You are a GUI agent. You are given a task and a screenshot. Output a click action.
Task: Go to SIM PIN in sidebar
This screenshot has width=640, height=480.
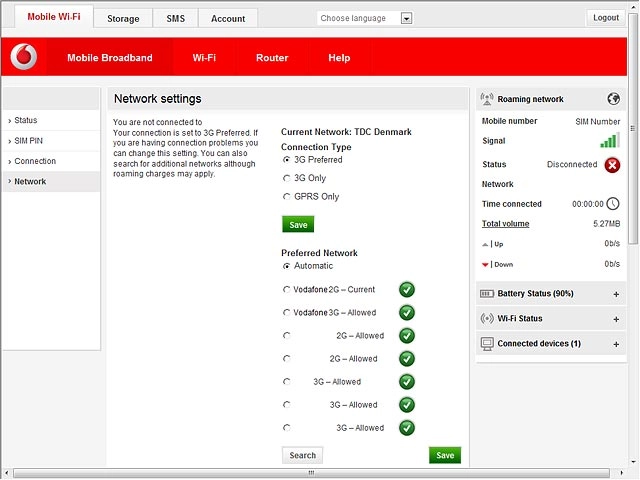[x=51, y=141]
